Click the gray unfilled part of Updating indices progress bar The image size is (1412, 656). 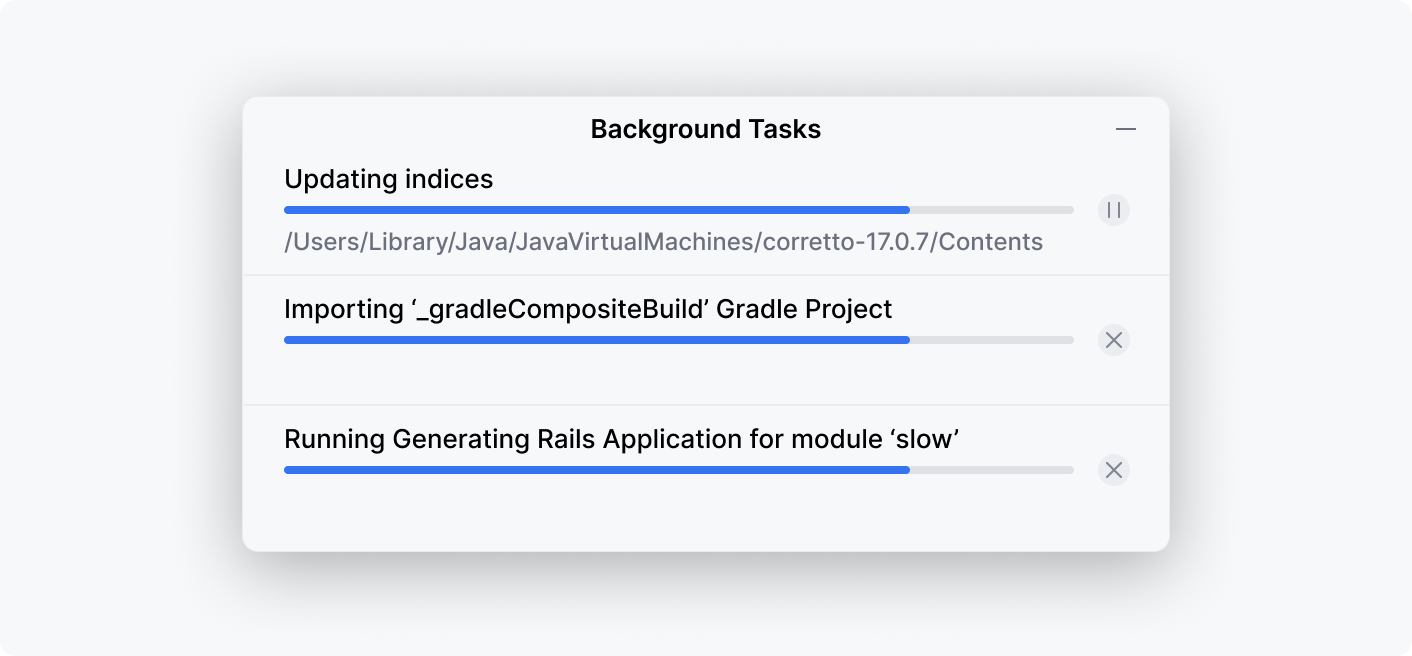[992, 210]
